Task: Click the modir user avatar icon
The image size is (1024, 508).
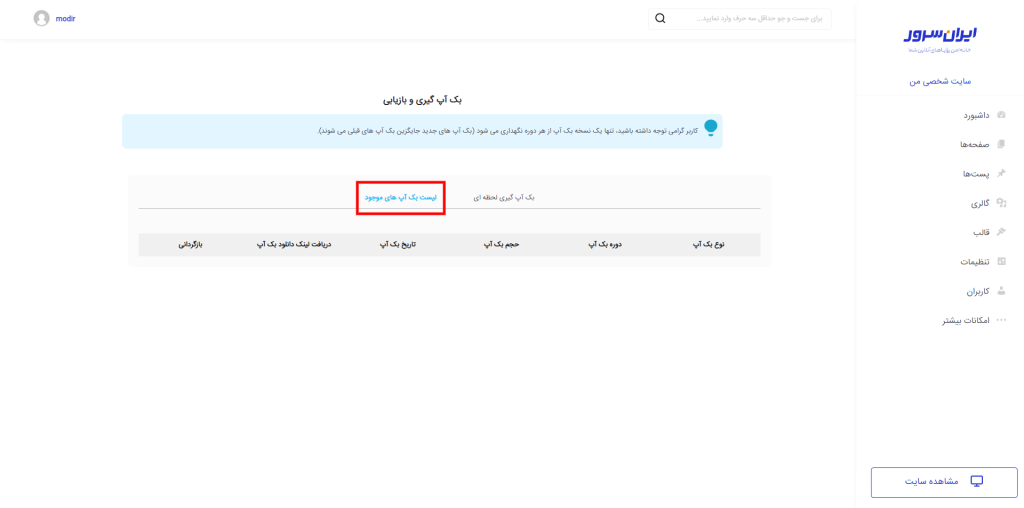Action: pyautogui.click(x=41, y=18)
